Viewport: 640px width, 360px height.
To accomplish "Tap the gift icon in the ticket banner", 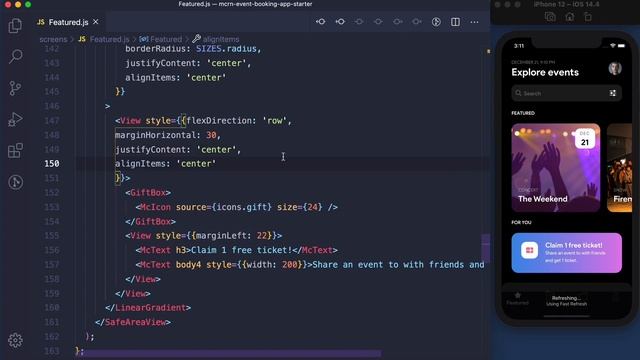I will click(x=529, y=250).
